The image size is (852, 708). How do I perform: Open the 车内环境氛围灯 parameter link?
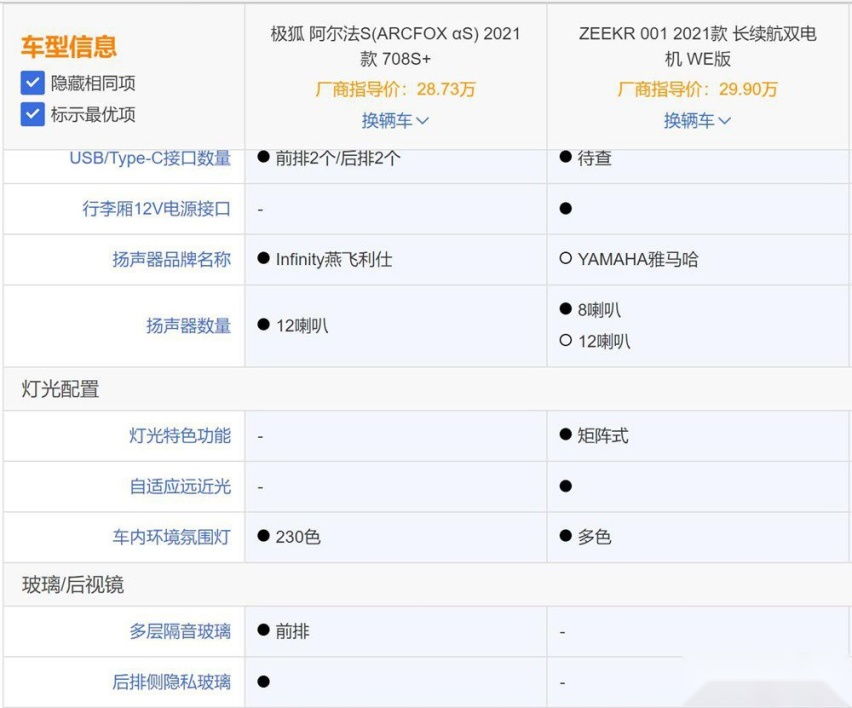click(x=172, y=537)
